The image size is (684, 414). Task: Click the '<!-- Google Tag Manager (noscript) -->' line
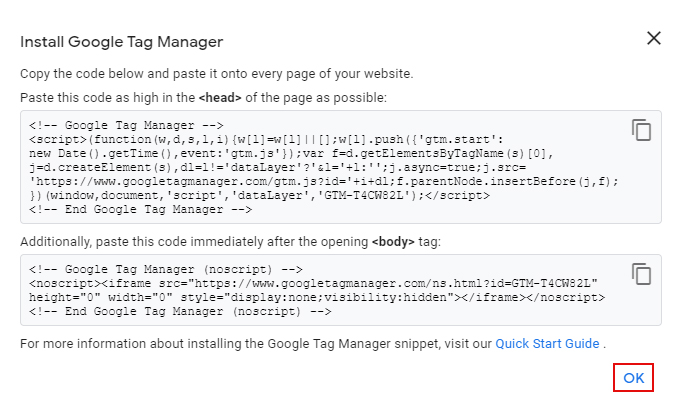166,270
